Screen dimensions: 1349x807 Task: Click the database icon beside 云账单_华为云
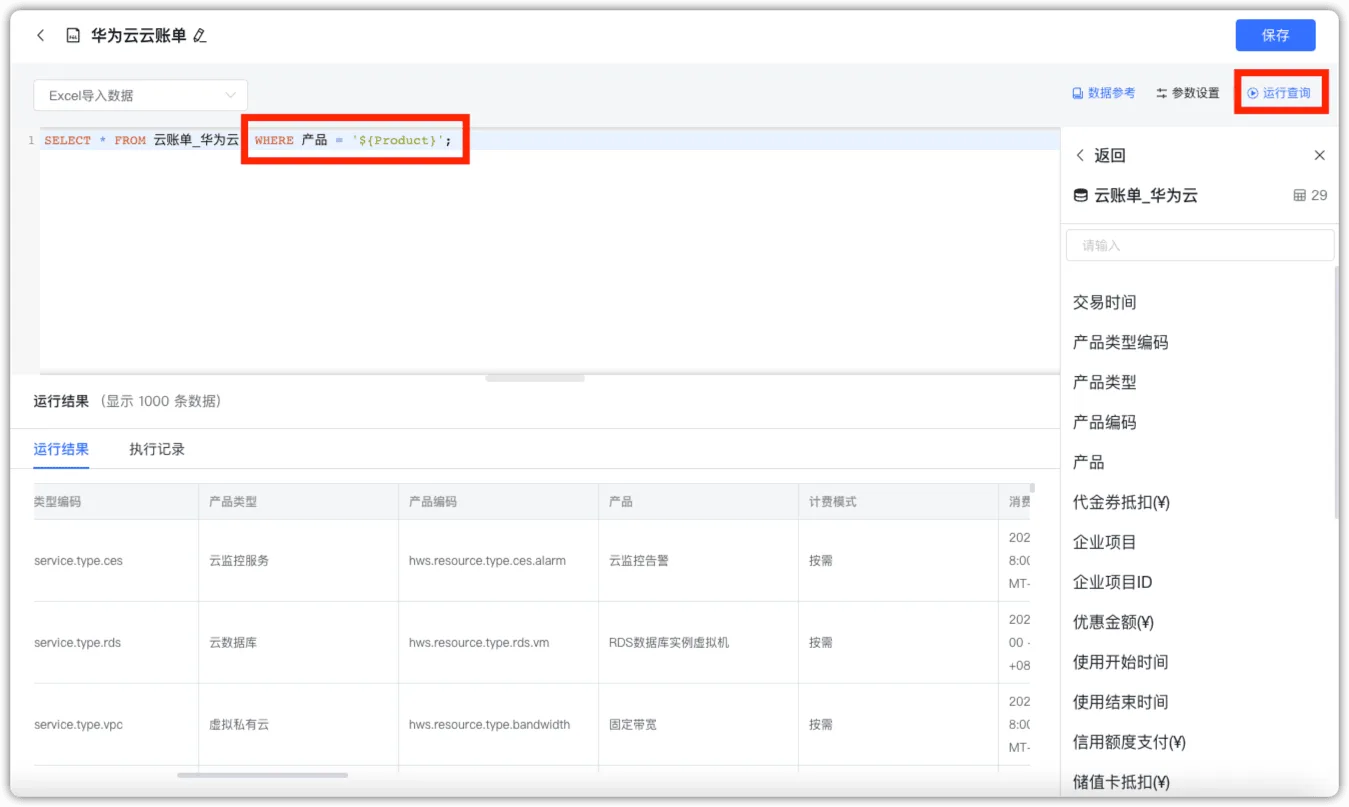[x=1080, y=195]
